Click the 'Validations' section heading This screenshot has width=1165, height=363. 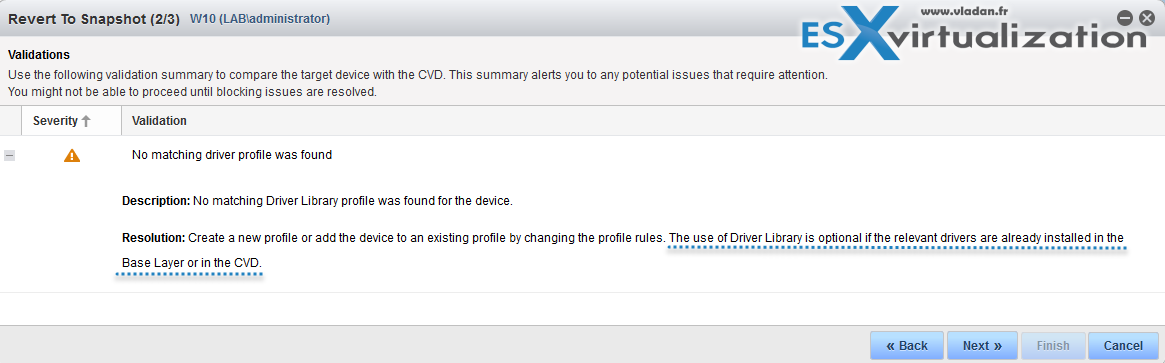[x=39, y=54]
